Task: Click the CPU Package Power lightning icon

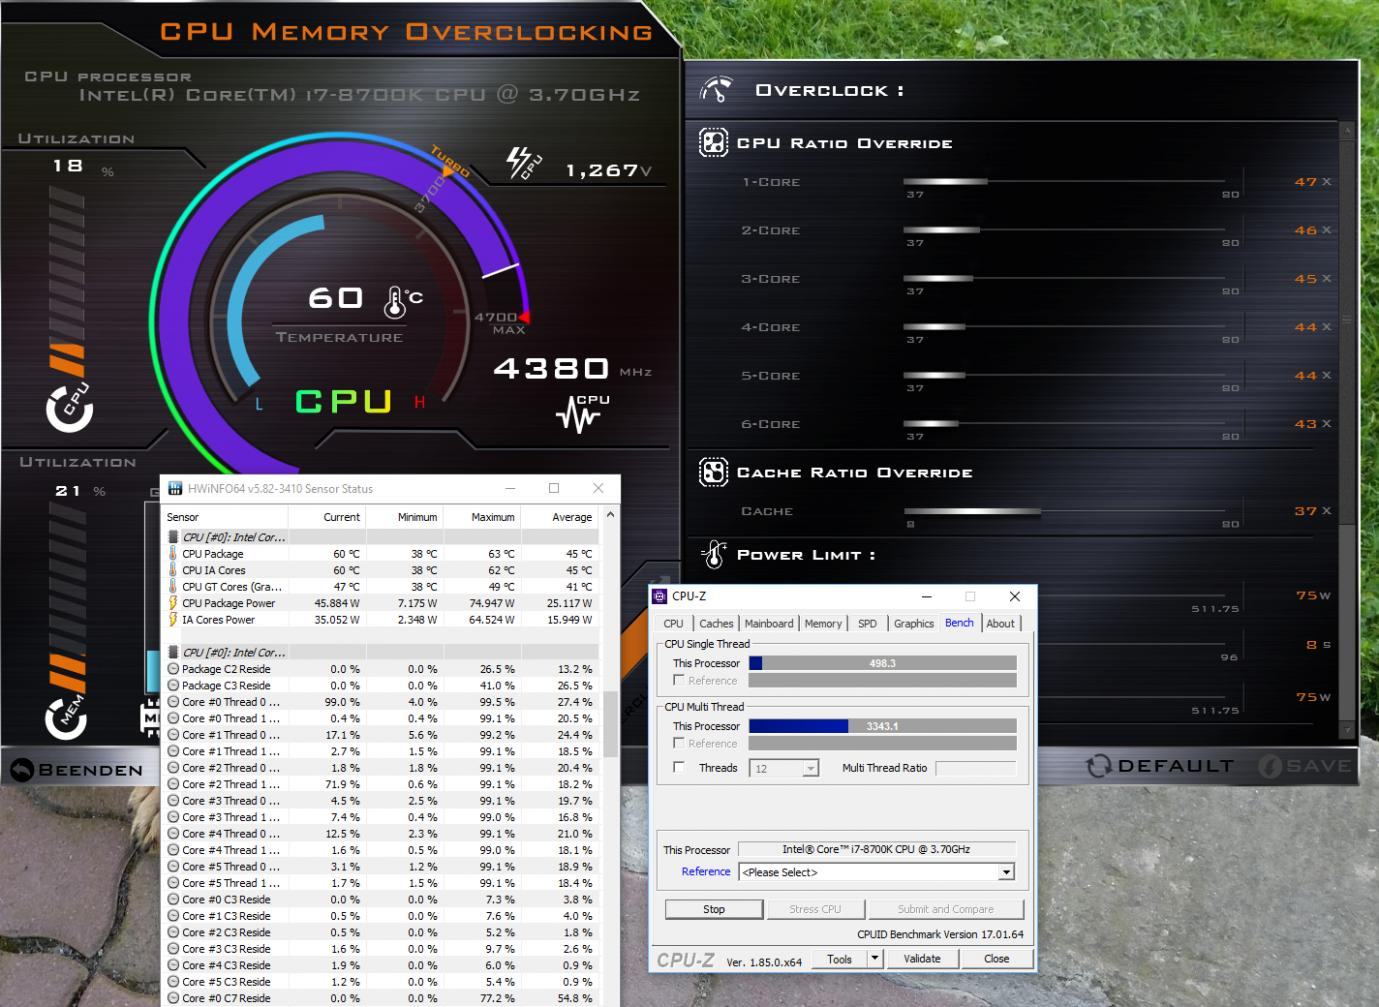Action: [x=173, y=603]
